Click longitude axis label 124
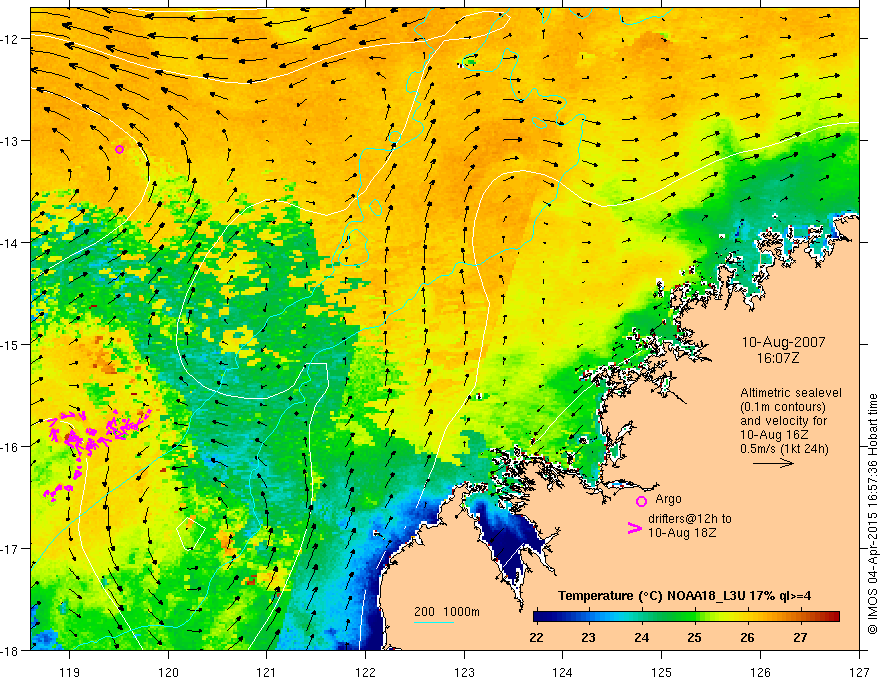Screen dimensions: 880x680 (563, 672)
